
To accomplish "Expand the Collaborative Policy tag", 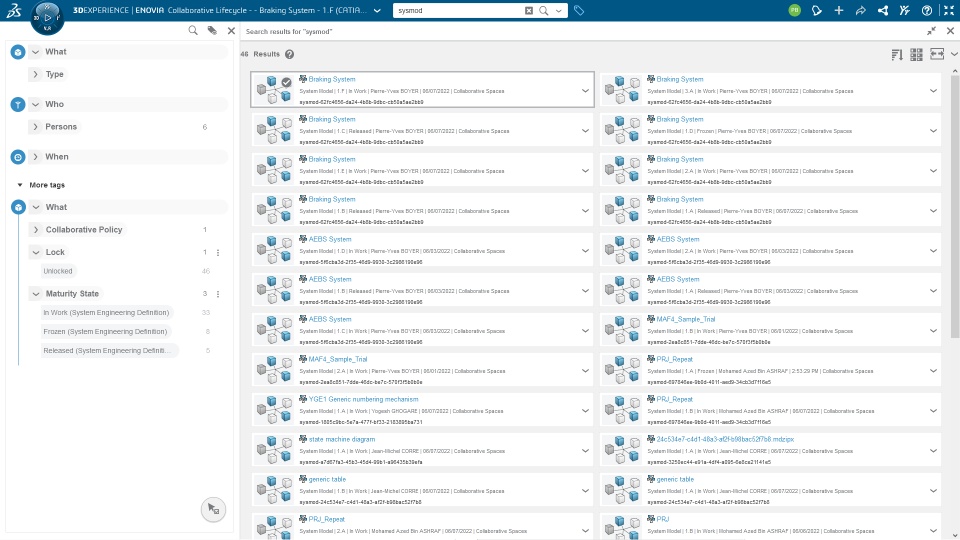I will tap(36, 230).
